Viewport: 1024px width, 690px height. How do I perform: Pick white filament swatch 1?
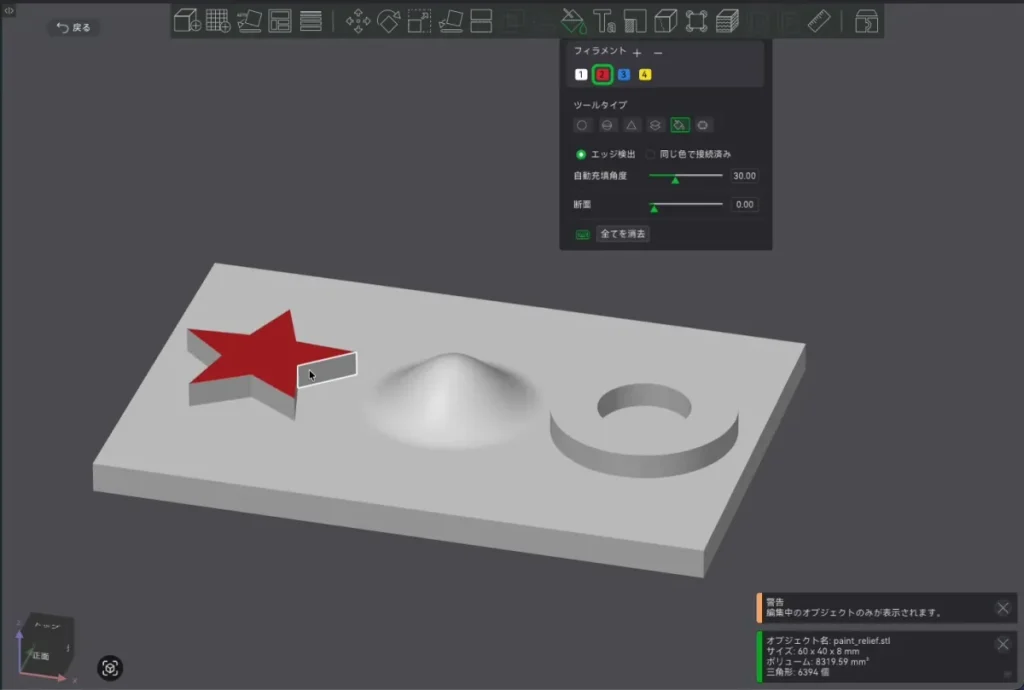click(581, 74)
